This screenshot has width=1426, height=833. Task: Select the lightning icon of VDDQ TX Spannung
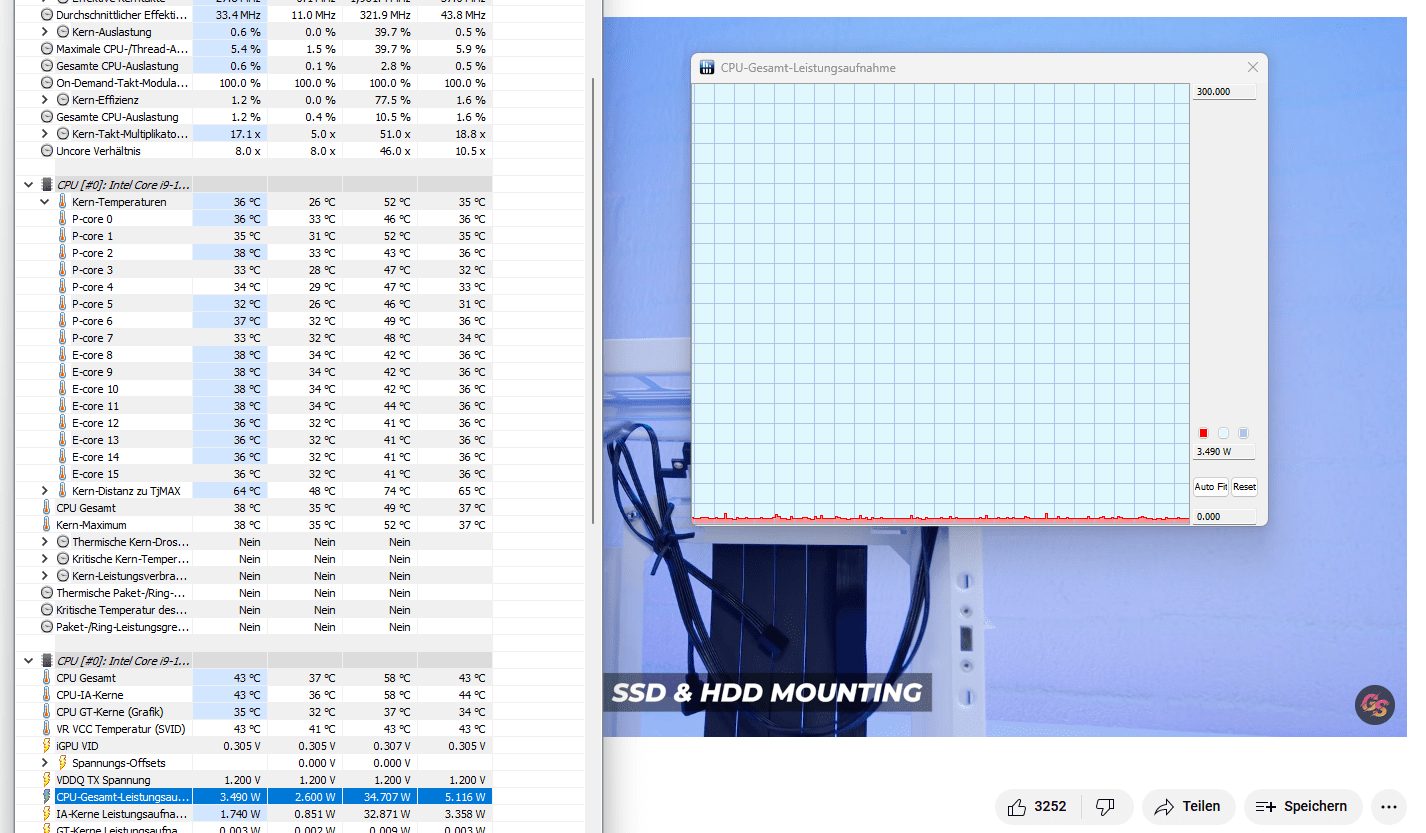click(46, 780)
